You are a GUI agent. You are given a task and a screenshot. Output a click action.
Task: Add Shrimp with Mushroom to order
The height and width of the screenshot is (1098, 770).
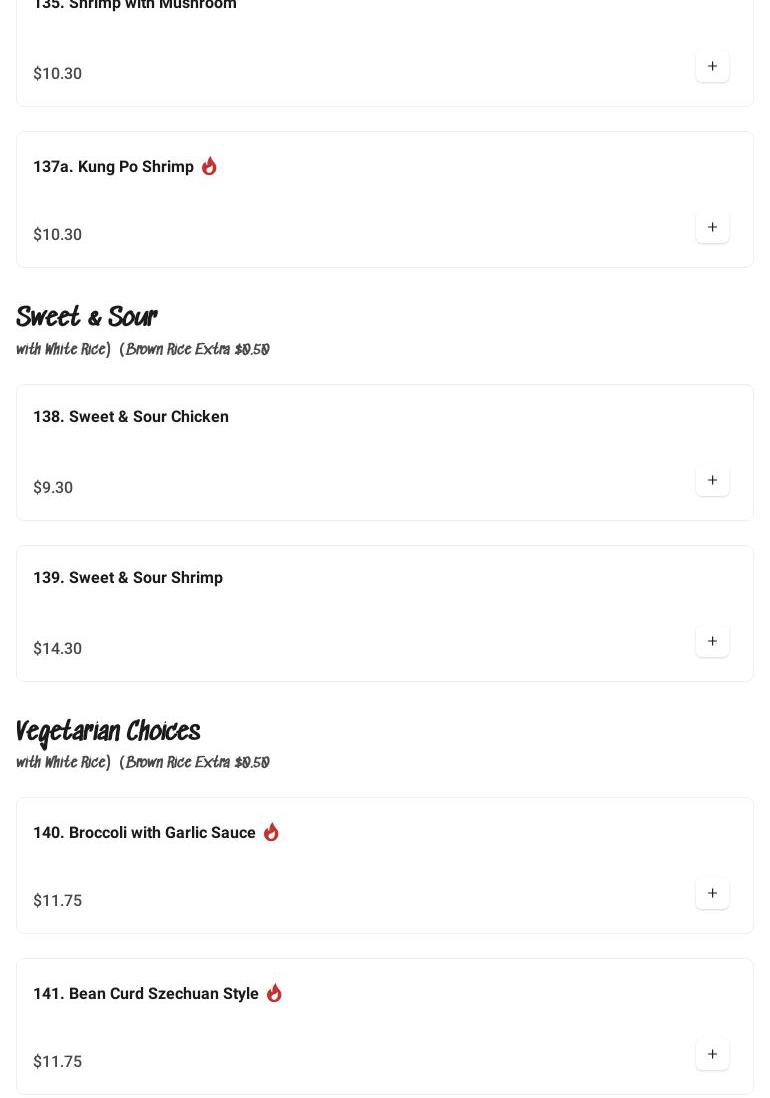click(x=712, y=67)
